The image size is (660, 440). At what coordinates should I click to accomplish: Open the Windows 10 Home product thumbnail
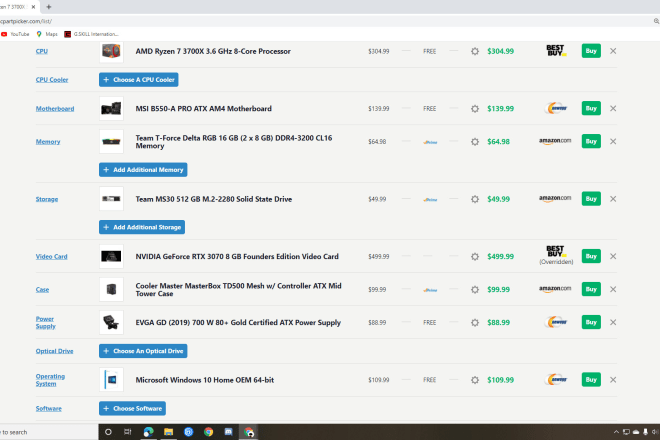coord(111,380)
